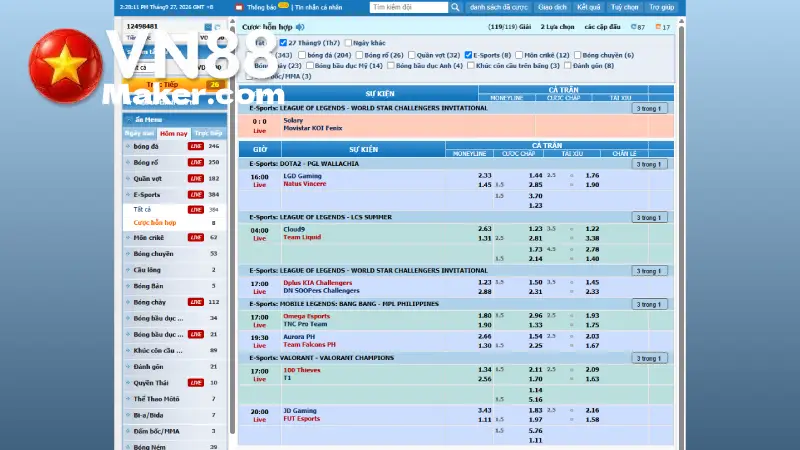Select LGD Gaming moneyline odds 2.33
Image resolution: width=800 pixels, height=450 pixels.
pos(485,176)
